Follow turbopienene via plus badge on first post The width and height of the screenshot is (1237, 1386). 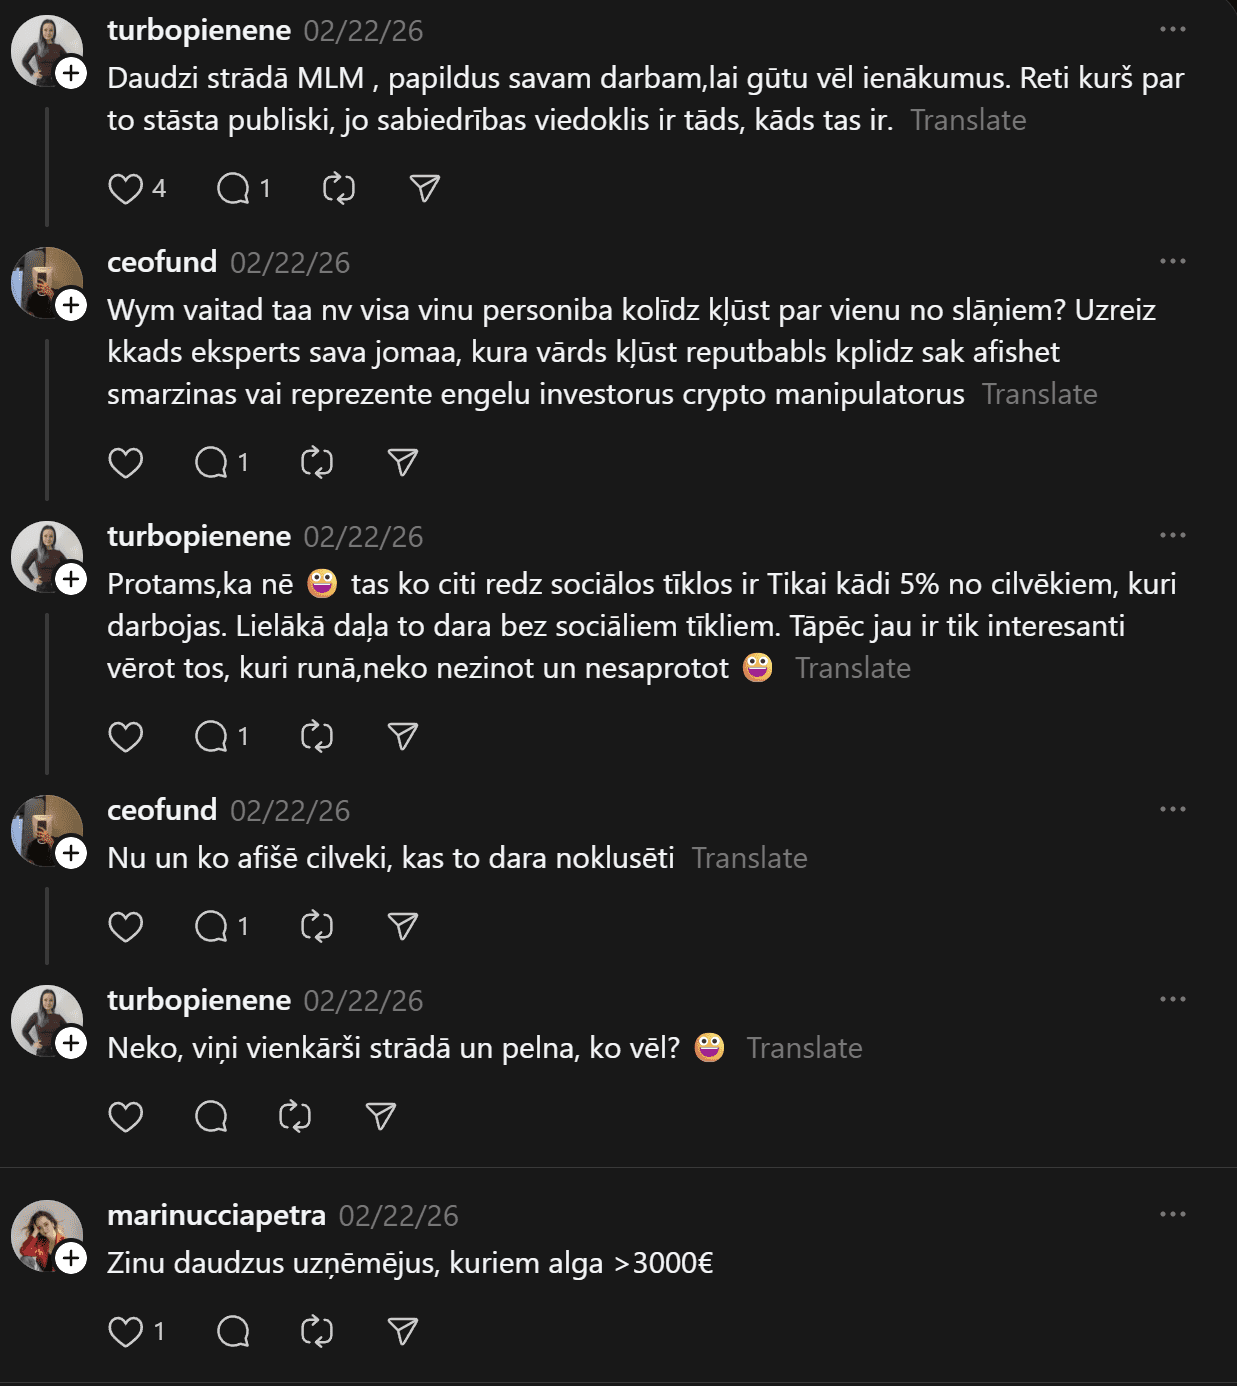(71, 73)
